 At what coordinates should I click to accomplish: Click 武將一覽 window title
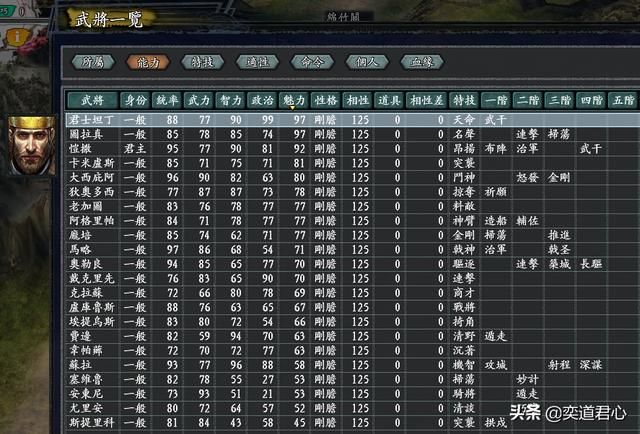pyautogui.click(x=109, y=18)
